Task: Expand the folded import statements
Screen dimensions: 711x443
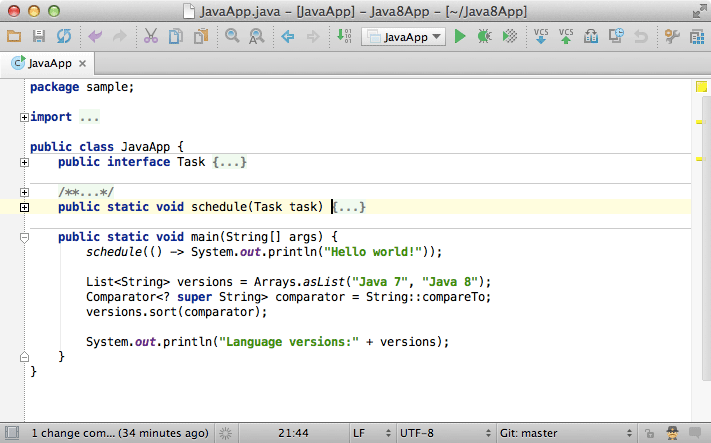Action: point(24,117)
